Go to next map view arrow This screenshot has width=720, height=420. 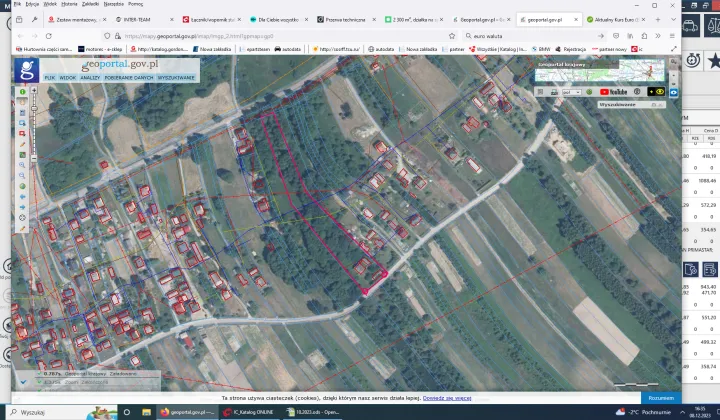click(x=22, y=207)
